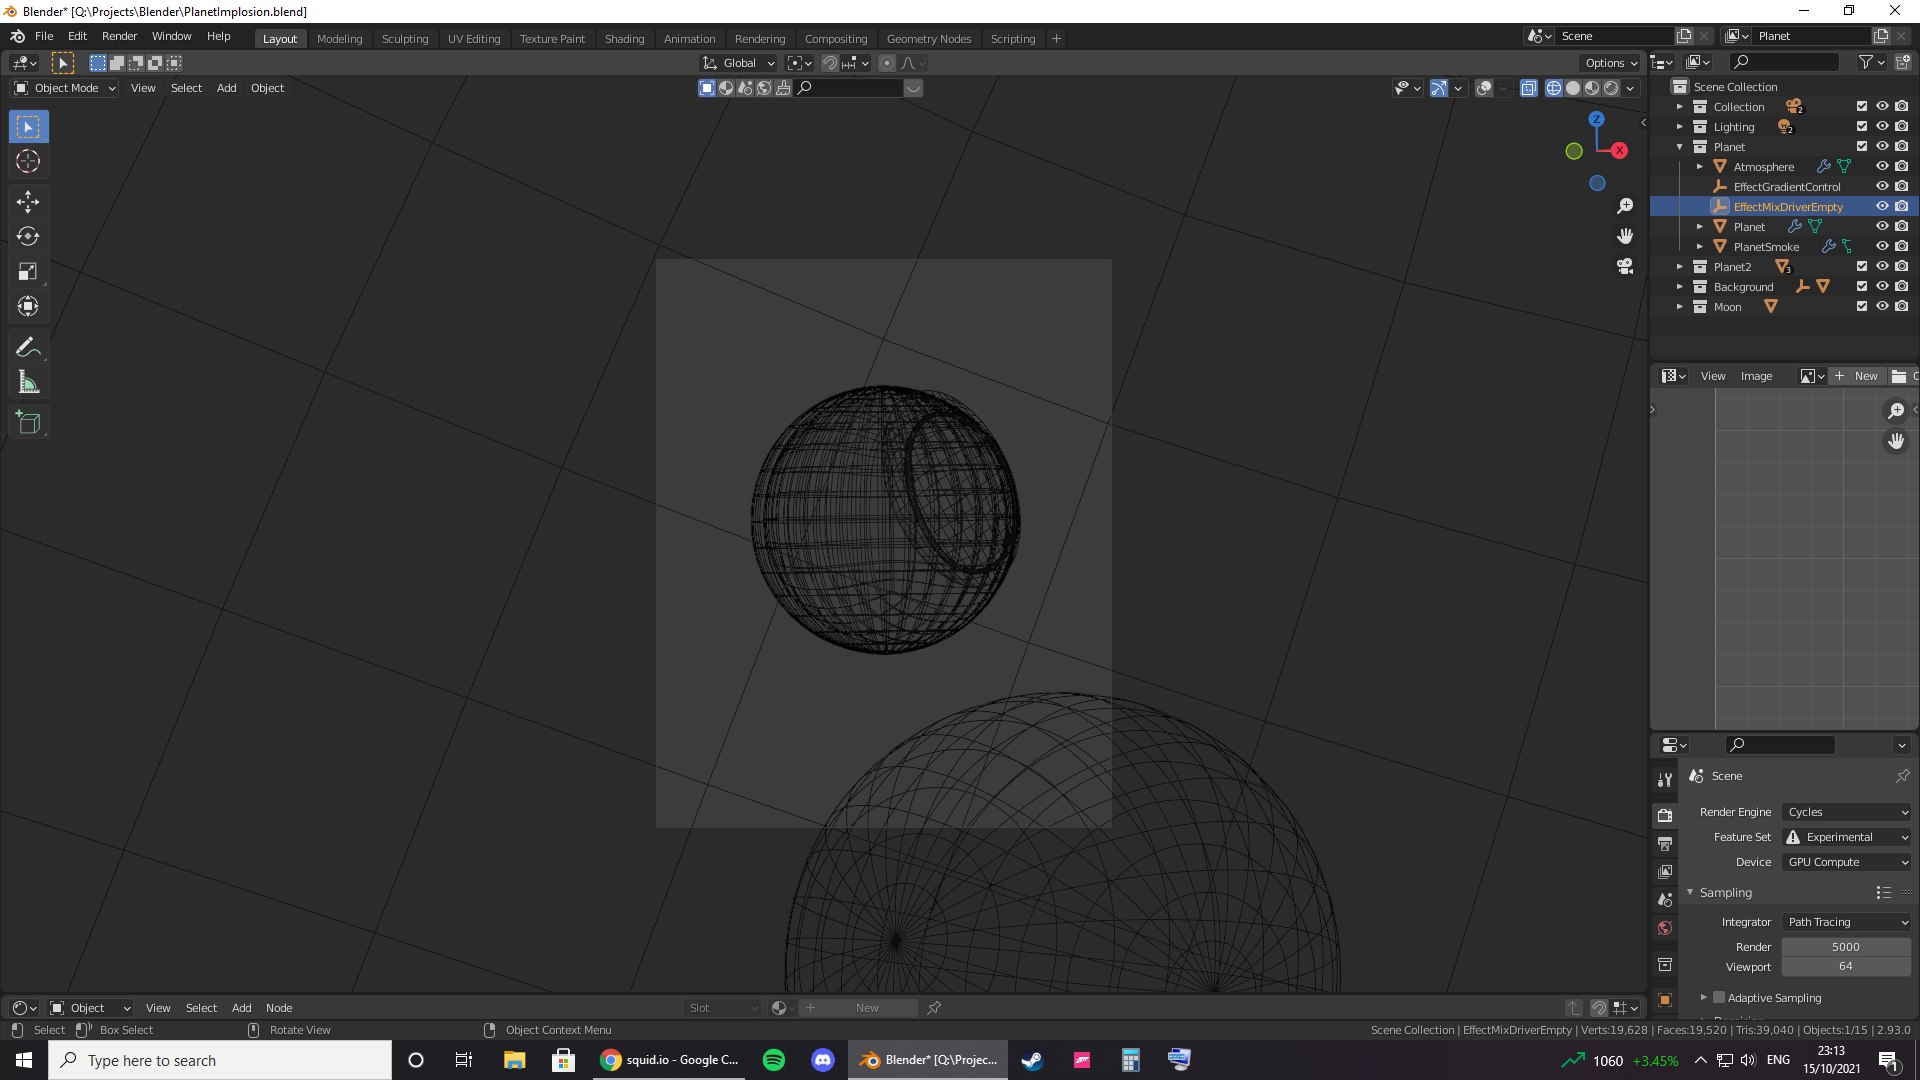Open the World properties tab

click(x=1665, y=928)
